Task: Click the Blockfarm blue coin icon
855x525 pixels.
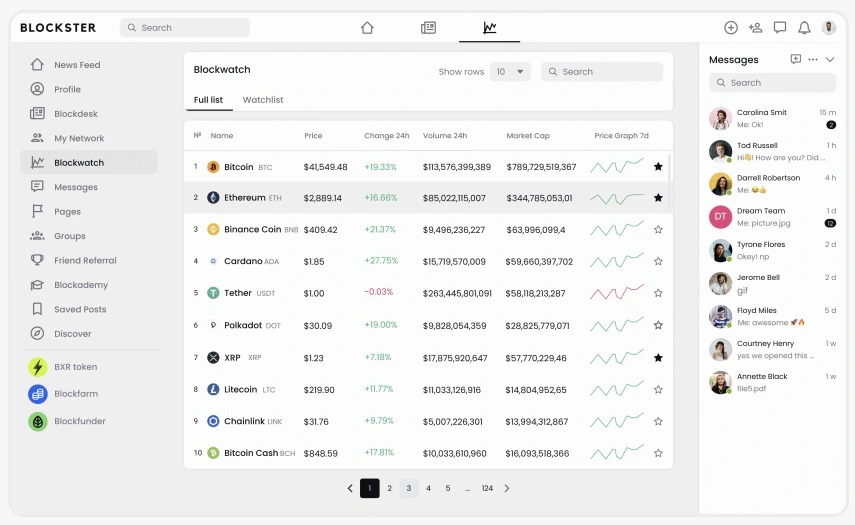Action: point(38,394)
